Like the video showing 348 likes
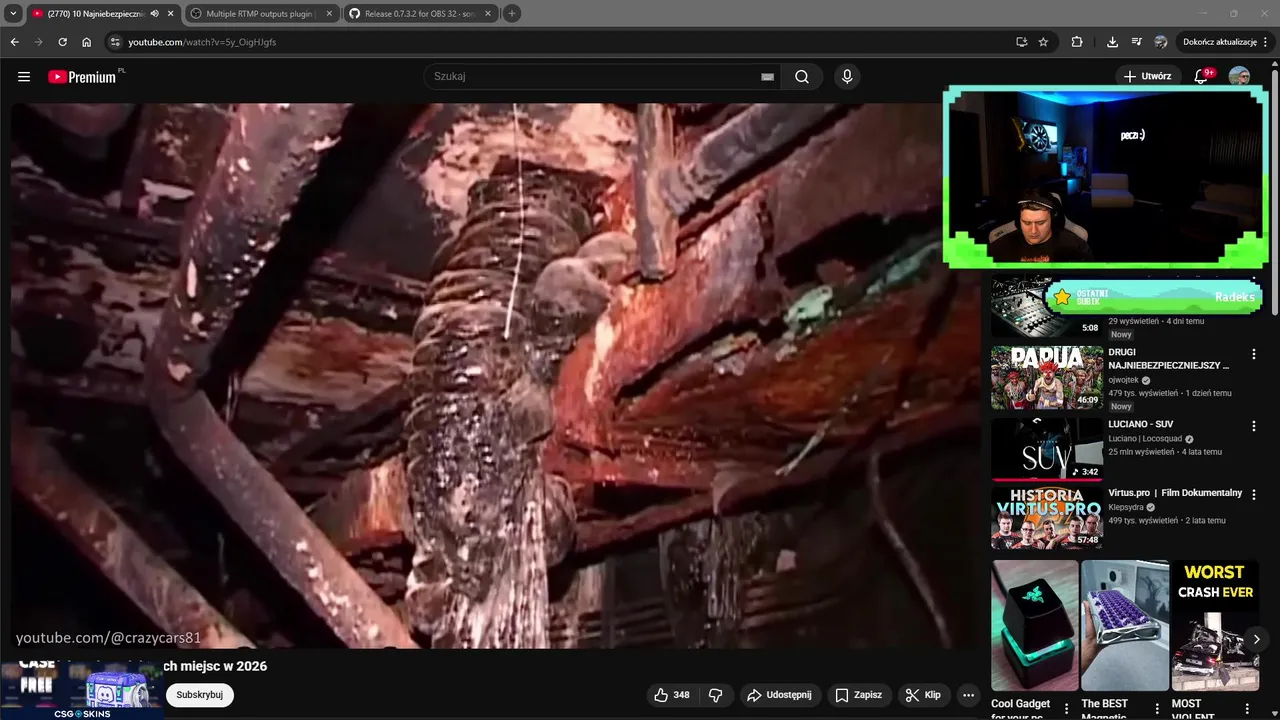1280x720 pixels. pos(672,695)
